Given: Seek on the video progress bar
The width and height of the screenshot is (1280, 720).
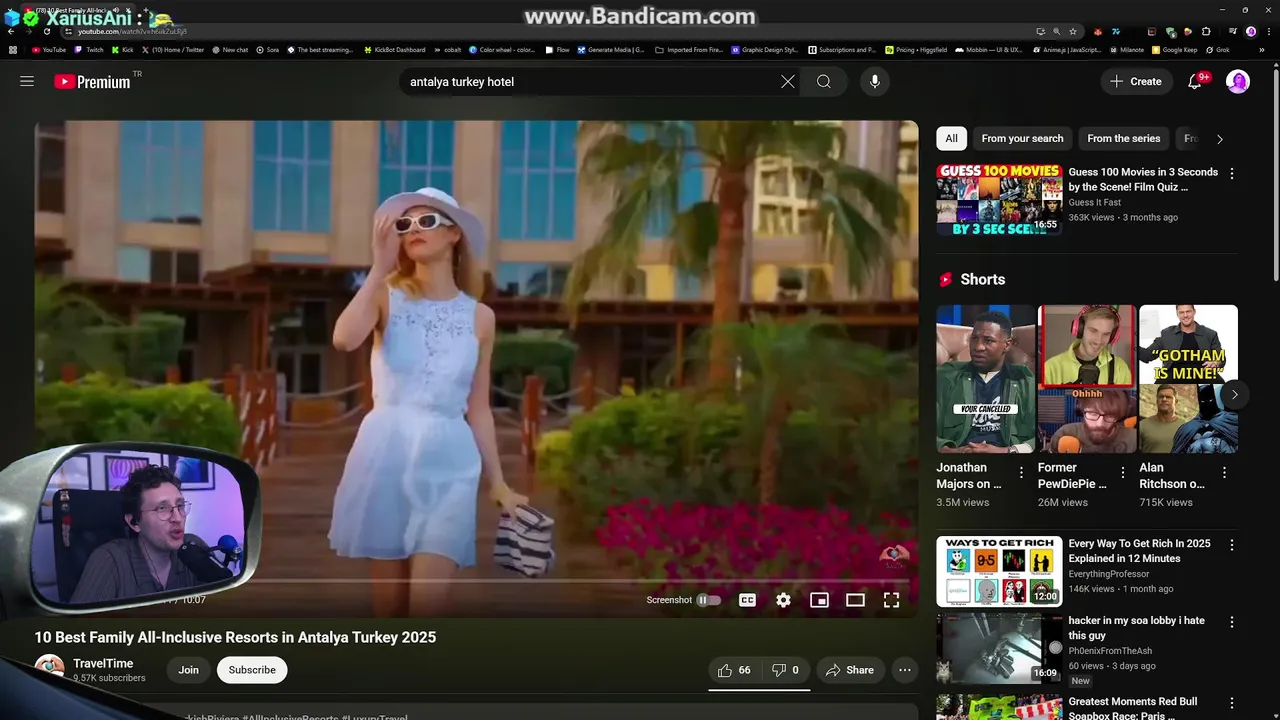Looking at the screenshot, I should click(583, 581).
